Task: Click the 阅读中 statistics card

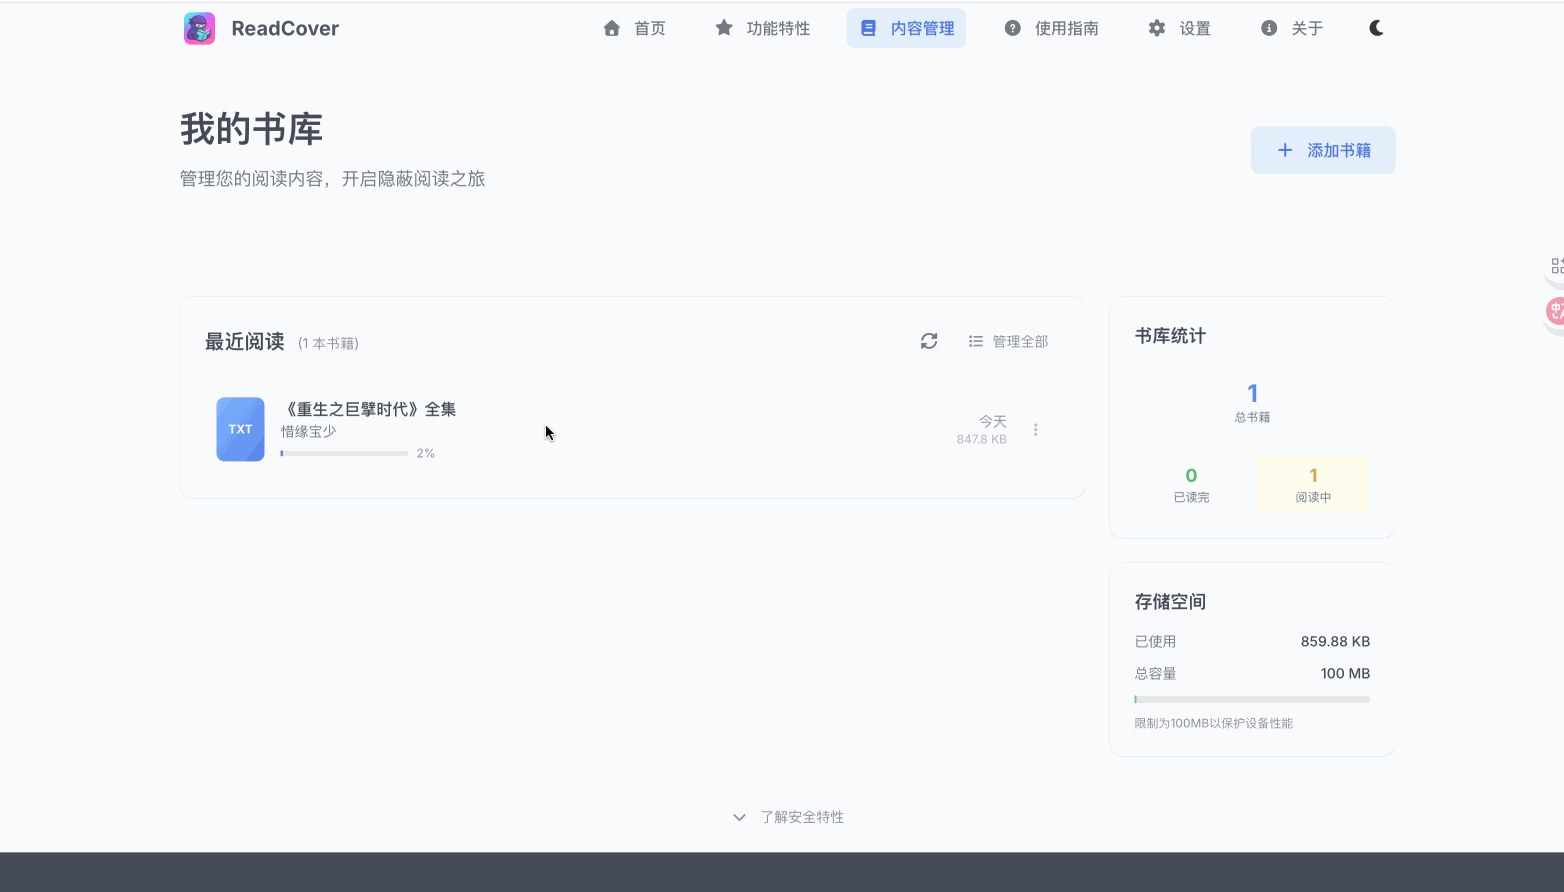Action: tap(1313, 483)
